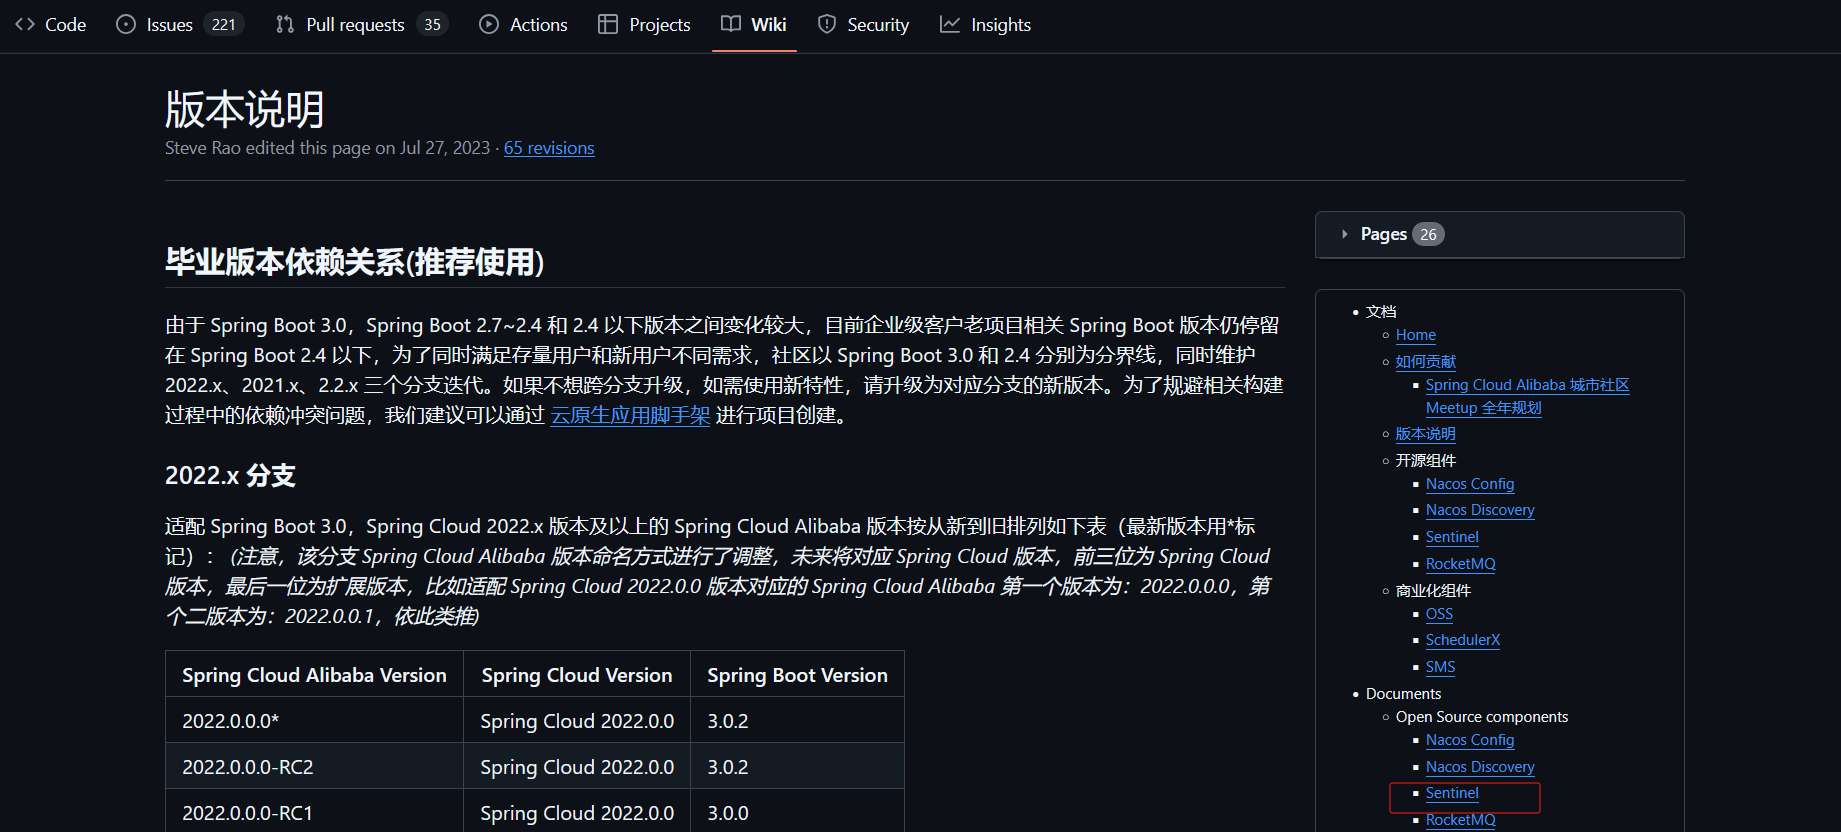Viewport: 1841px width, 832px height.
Task: Open the 65 revisions link
Action: point(549,148)
